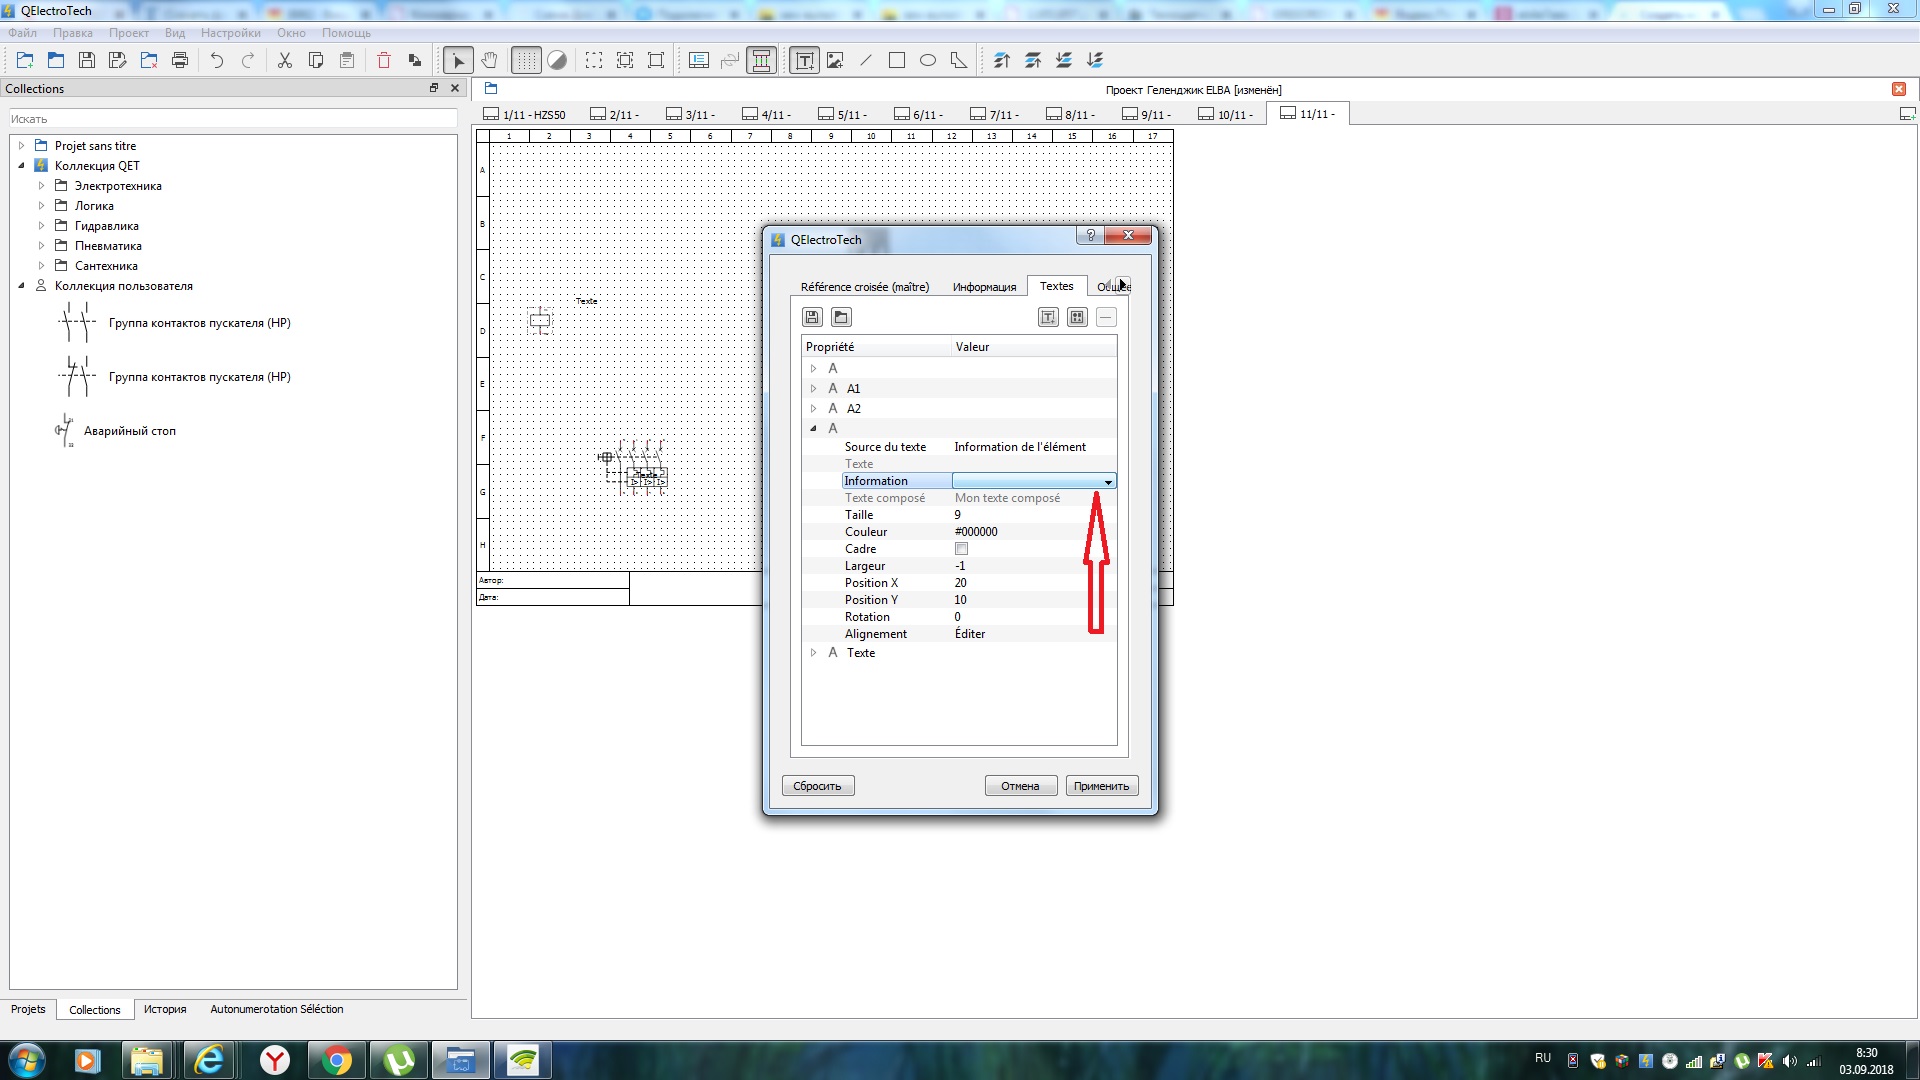Click the polygon drawing tool
Screen dimensions: 1920x1080
pyautogui.click(x=959, y=61)
